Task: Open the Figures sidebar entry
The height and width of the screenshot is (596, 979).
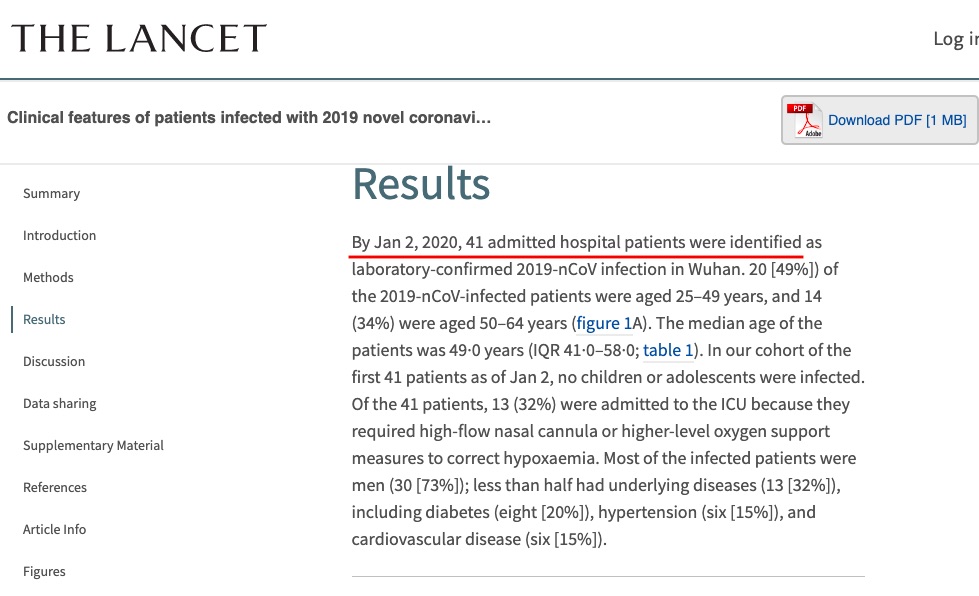Action: [44, 571]
